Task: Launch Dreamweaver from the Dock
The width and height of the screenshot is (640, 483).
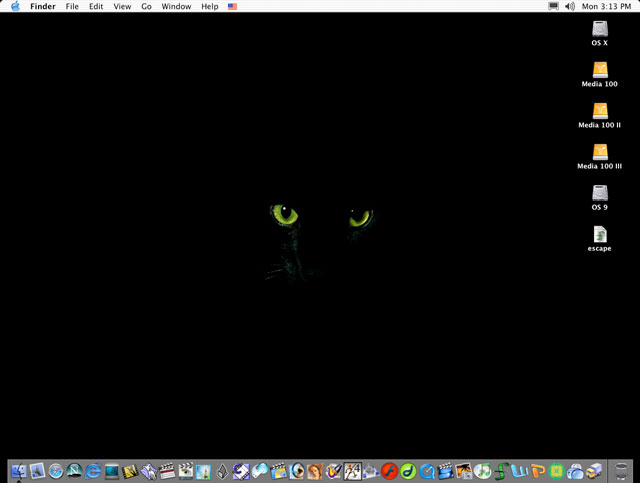Action: coord(408,471)
